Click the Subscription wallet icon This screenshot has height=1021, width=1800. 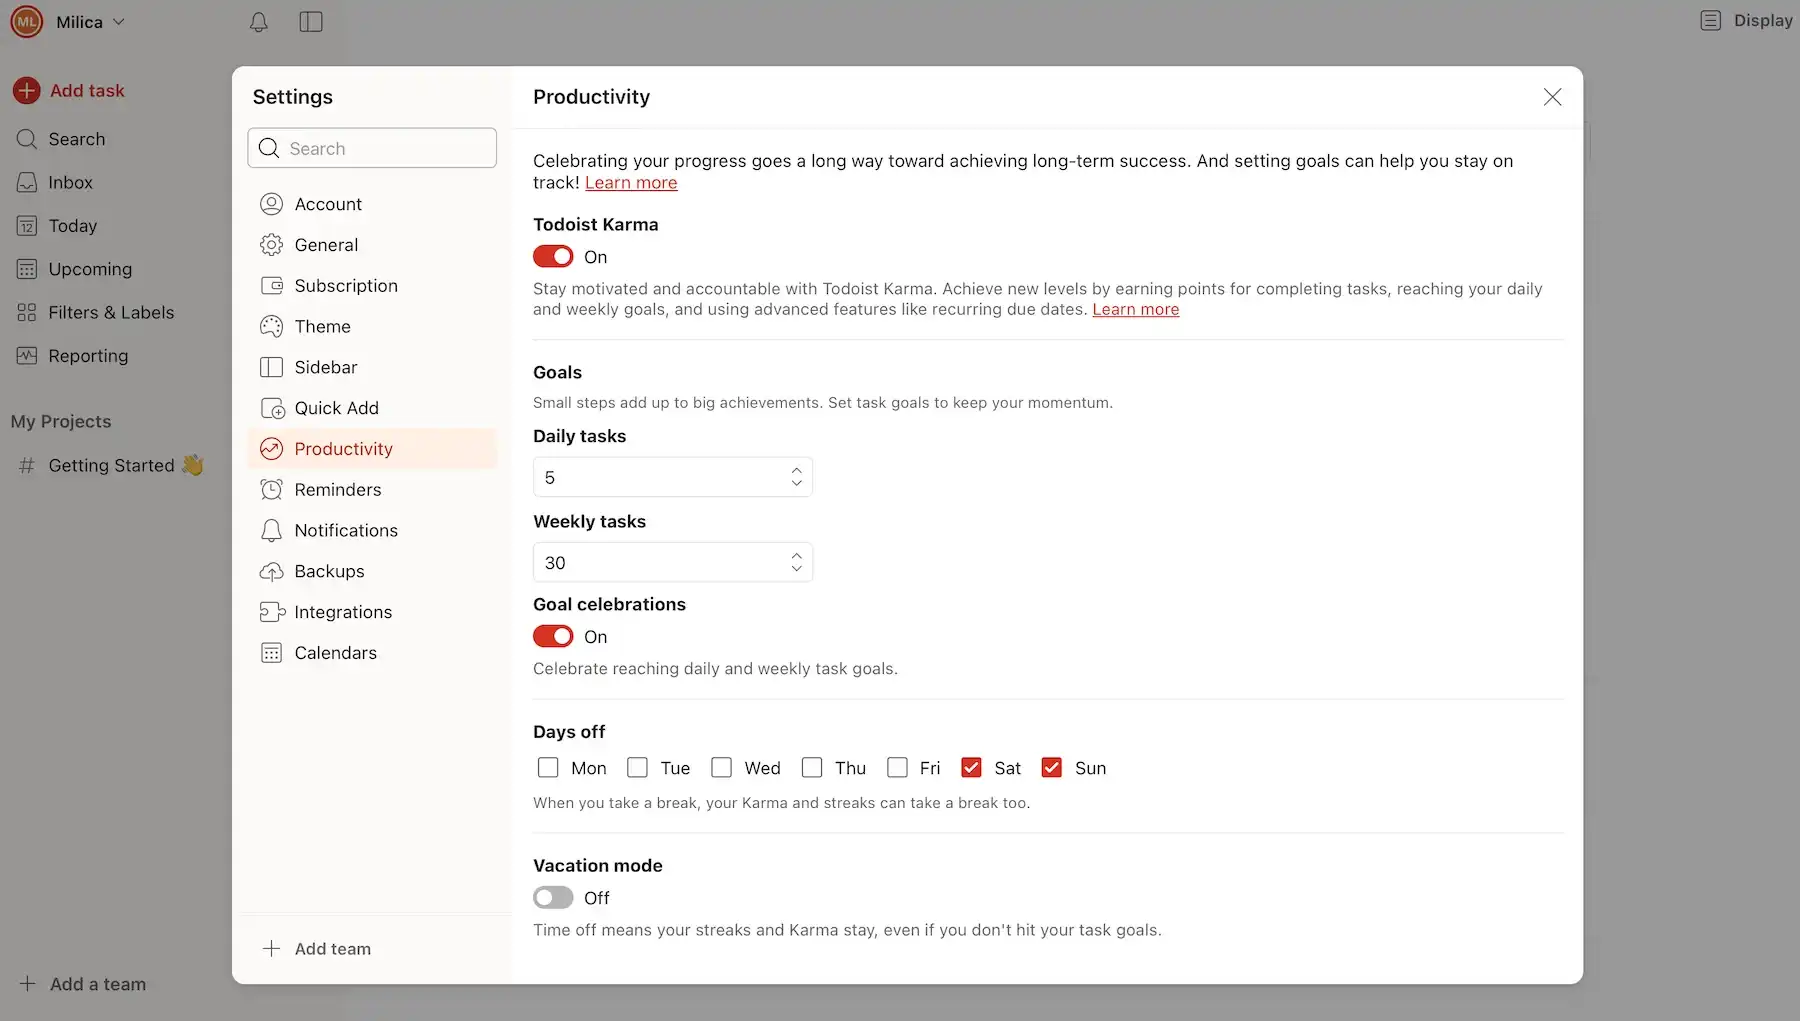[272, 286]
